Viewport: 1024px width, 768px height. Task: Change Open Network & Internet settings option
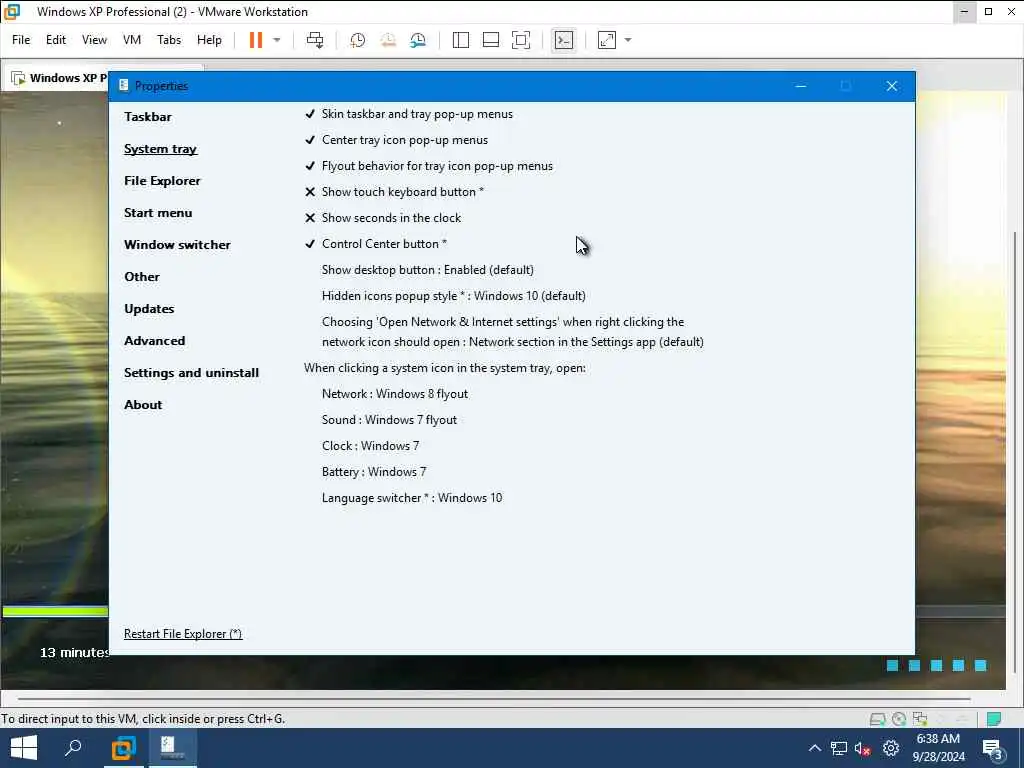point(513,332)
